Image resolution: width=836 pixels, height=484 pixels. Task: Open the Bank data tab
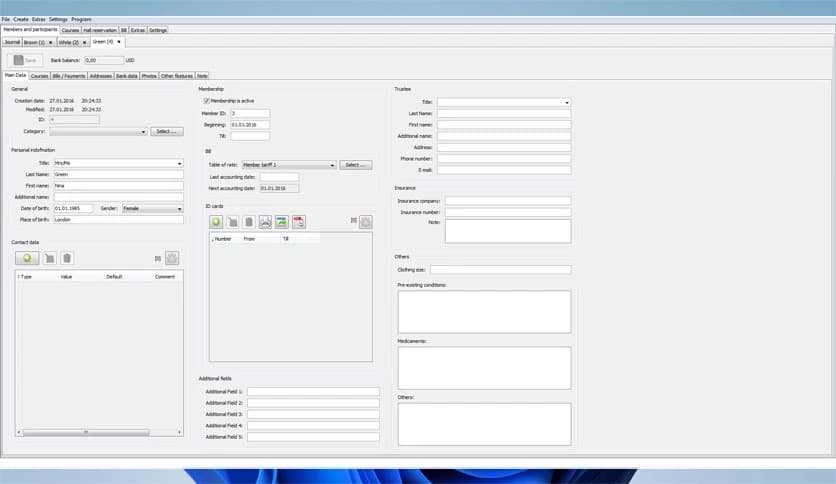(127, 76)
